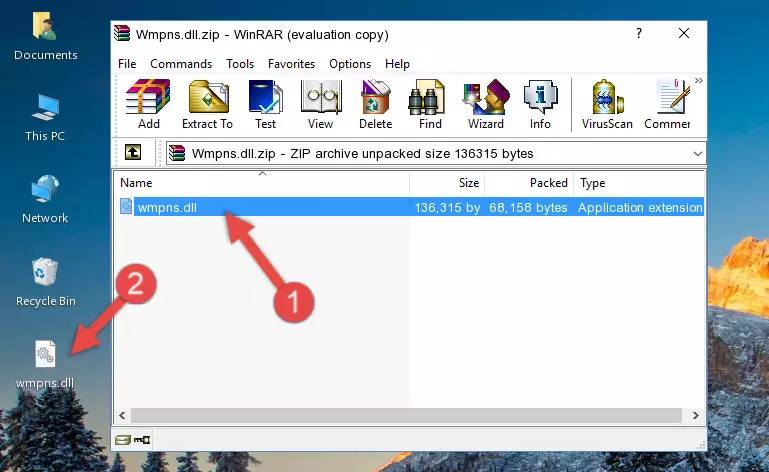
Task: Run the Test archive tool
Action: click(265, 104)
